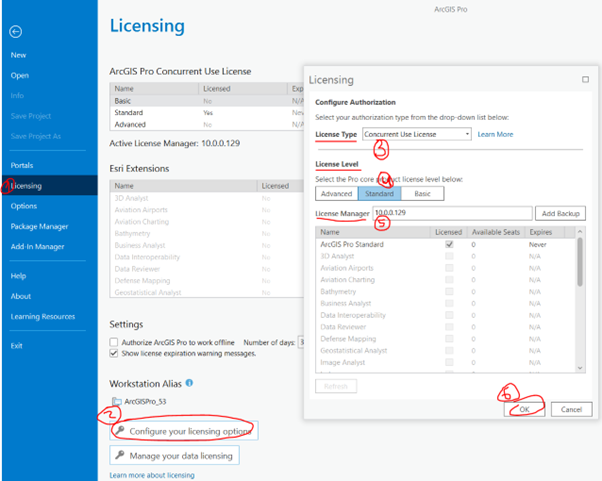Open the Options menu item
The height and width of the screenshot is (481, 602).
point(24,206)
